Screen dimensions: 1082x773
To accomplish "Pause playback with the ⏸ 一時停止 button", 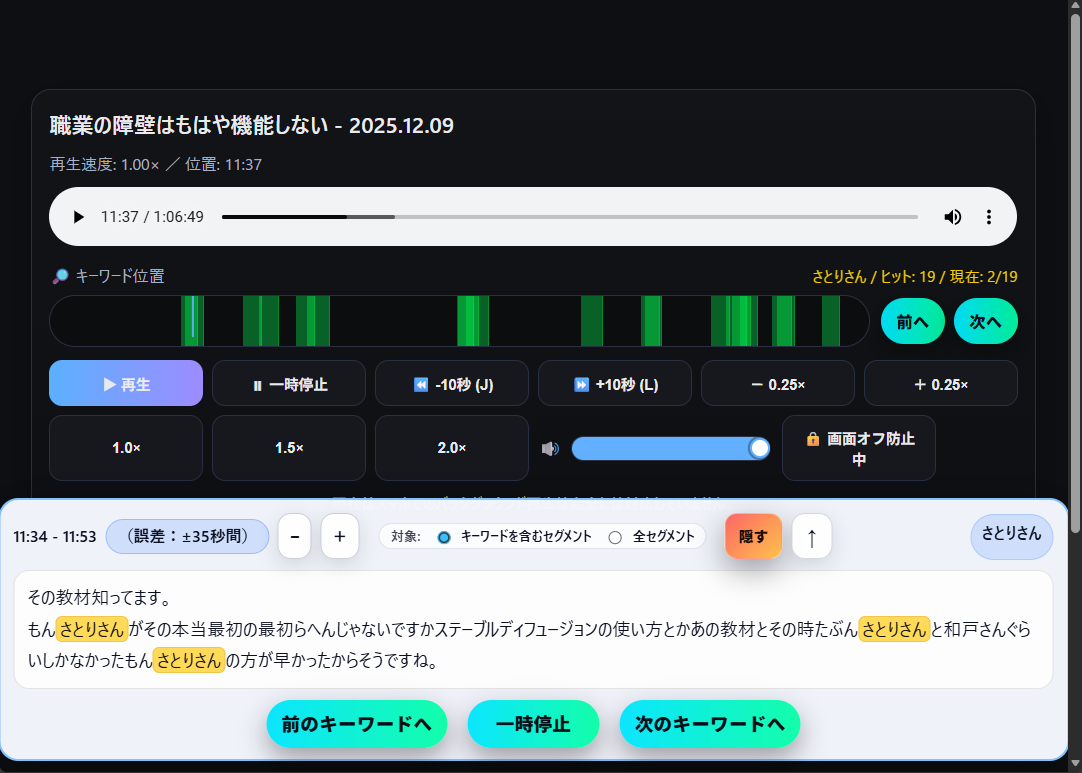I will click(x=288, y=383).
